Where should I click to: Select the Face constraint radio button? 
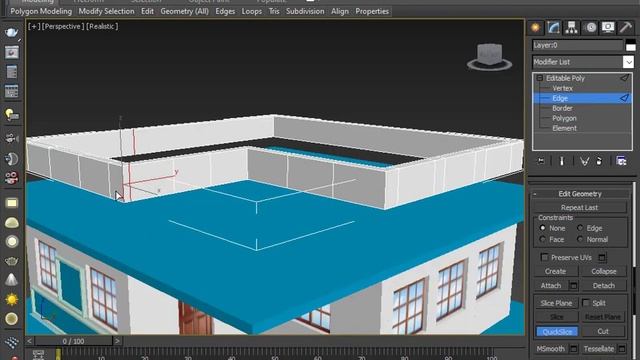(542, 239)
